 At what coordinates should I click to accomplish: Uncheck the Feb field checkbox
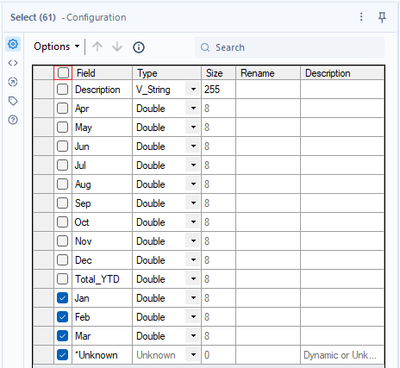pyautogui.click(x=62, y=317)
